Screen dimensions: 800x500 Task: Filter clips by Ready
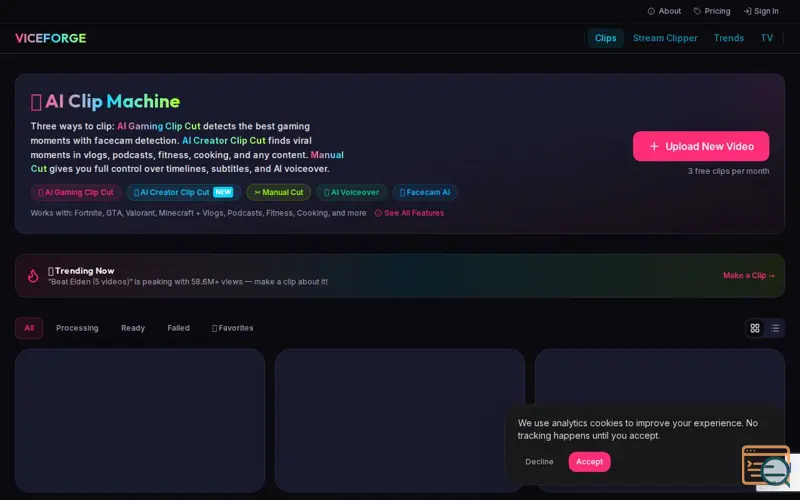point(133,328)
